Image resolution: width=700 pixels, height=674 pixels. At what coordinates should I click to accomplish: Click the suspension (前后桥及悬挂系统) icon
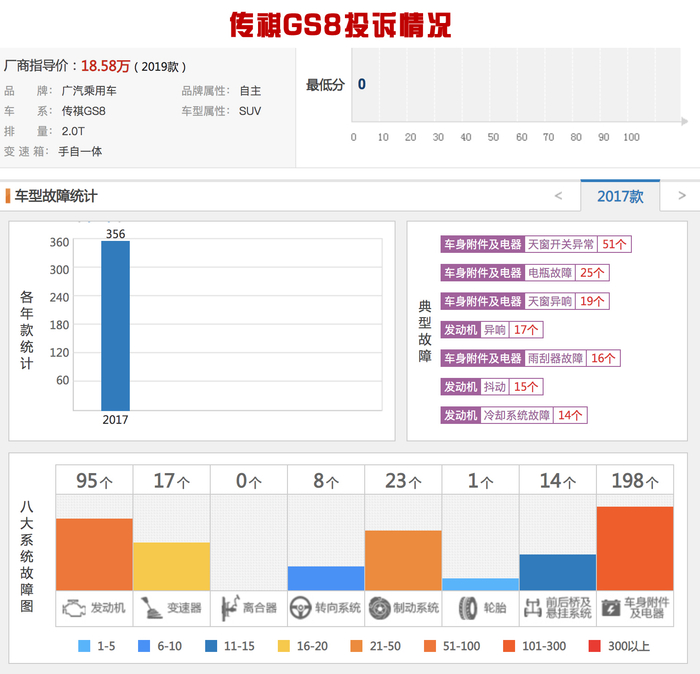(x=532, y=608)
